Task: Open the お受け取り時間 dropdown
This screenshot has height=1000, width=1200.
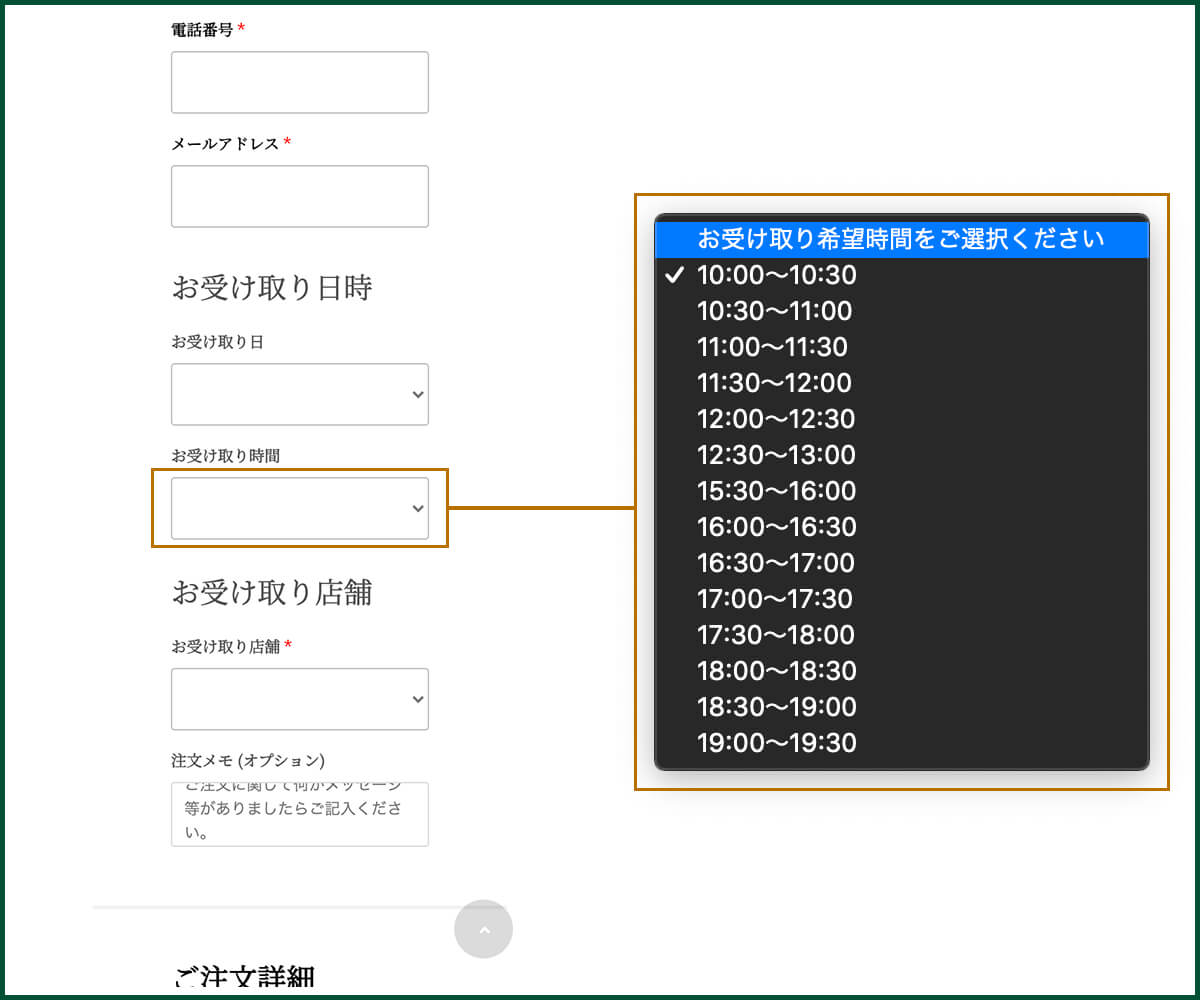Action: point(300,508)
